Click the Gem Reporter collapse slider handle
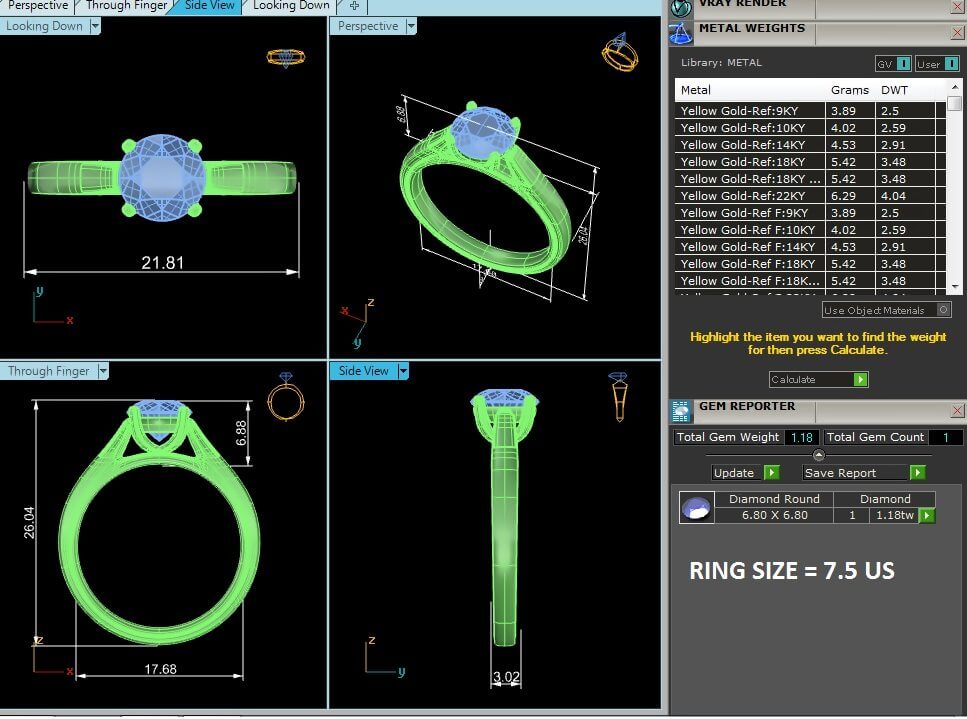Image resolution: width=967 pixels, height=719 pixels. 818,455
